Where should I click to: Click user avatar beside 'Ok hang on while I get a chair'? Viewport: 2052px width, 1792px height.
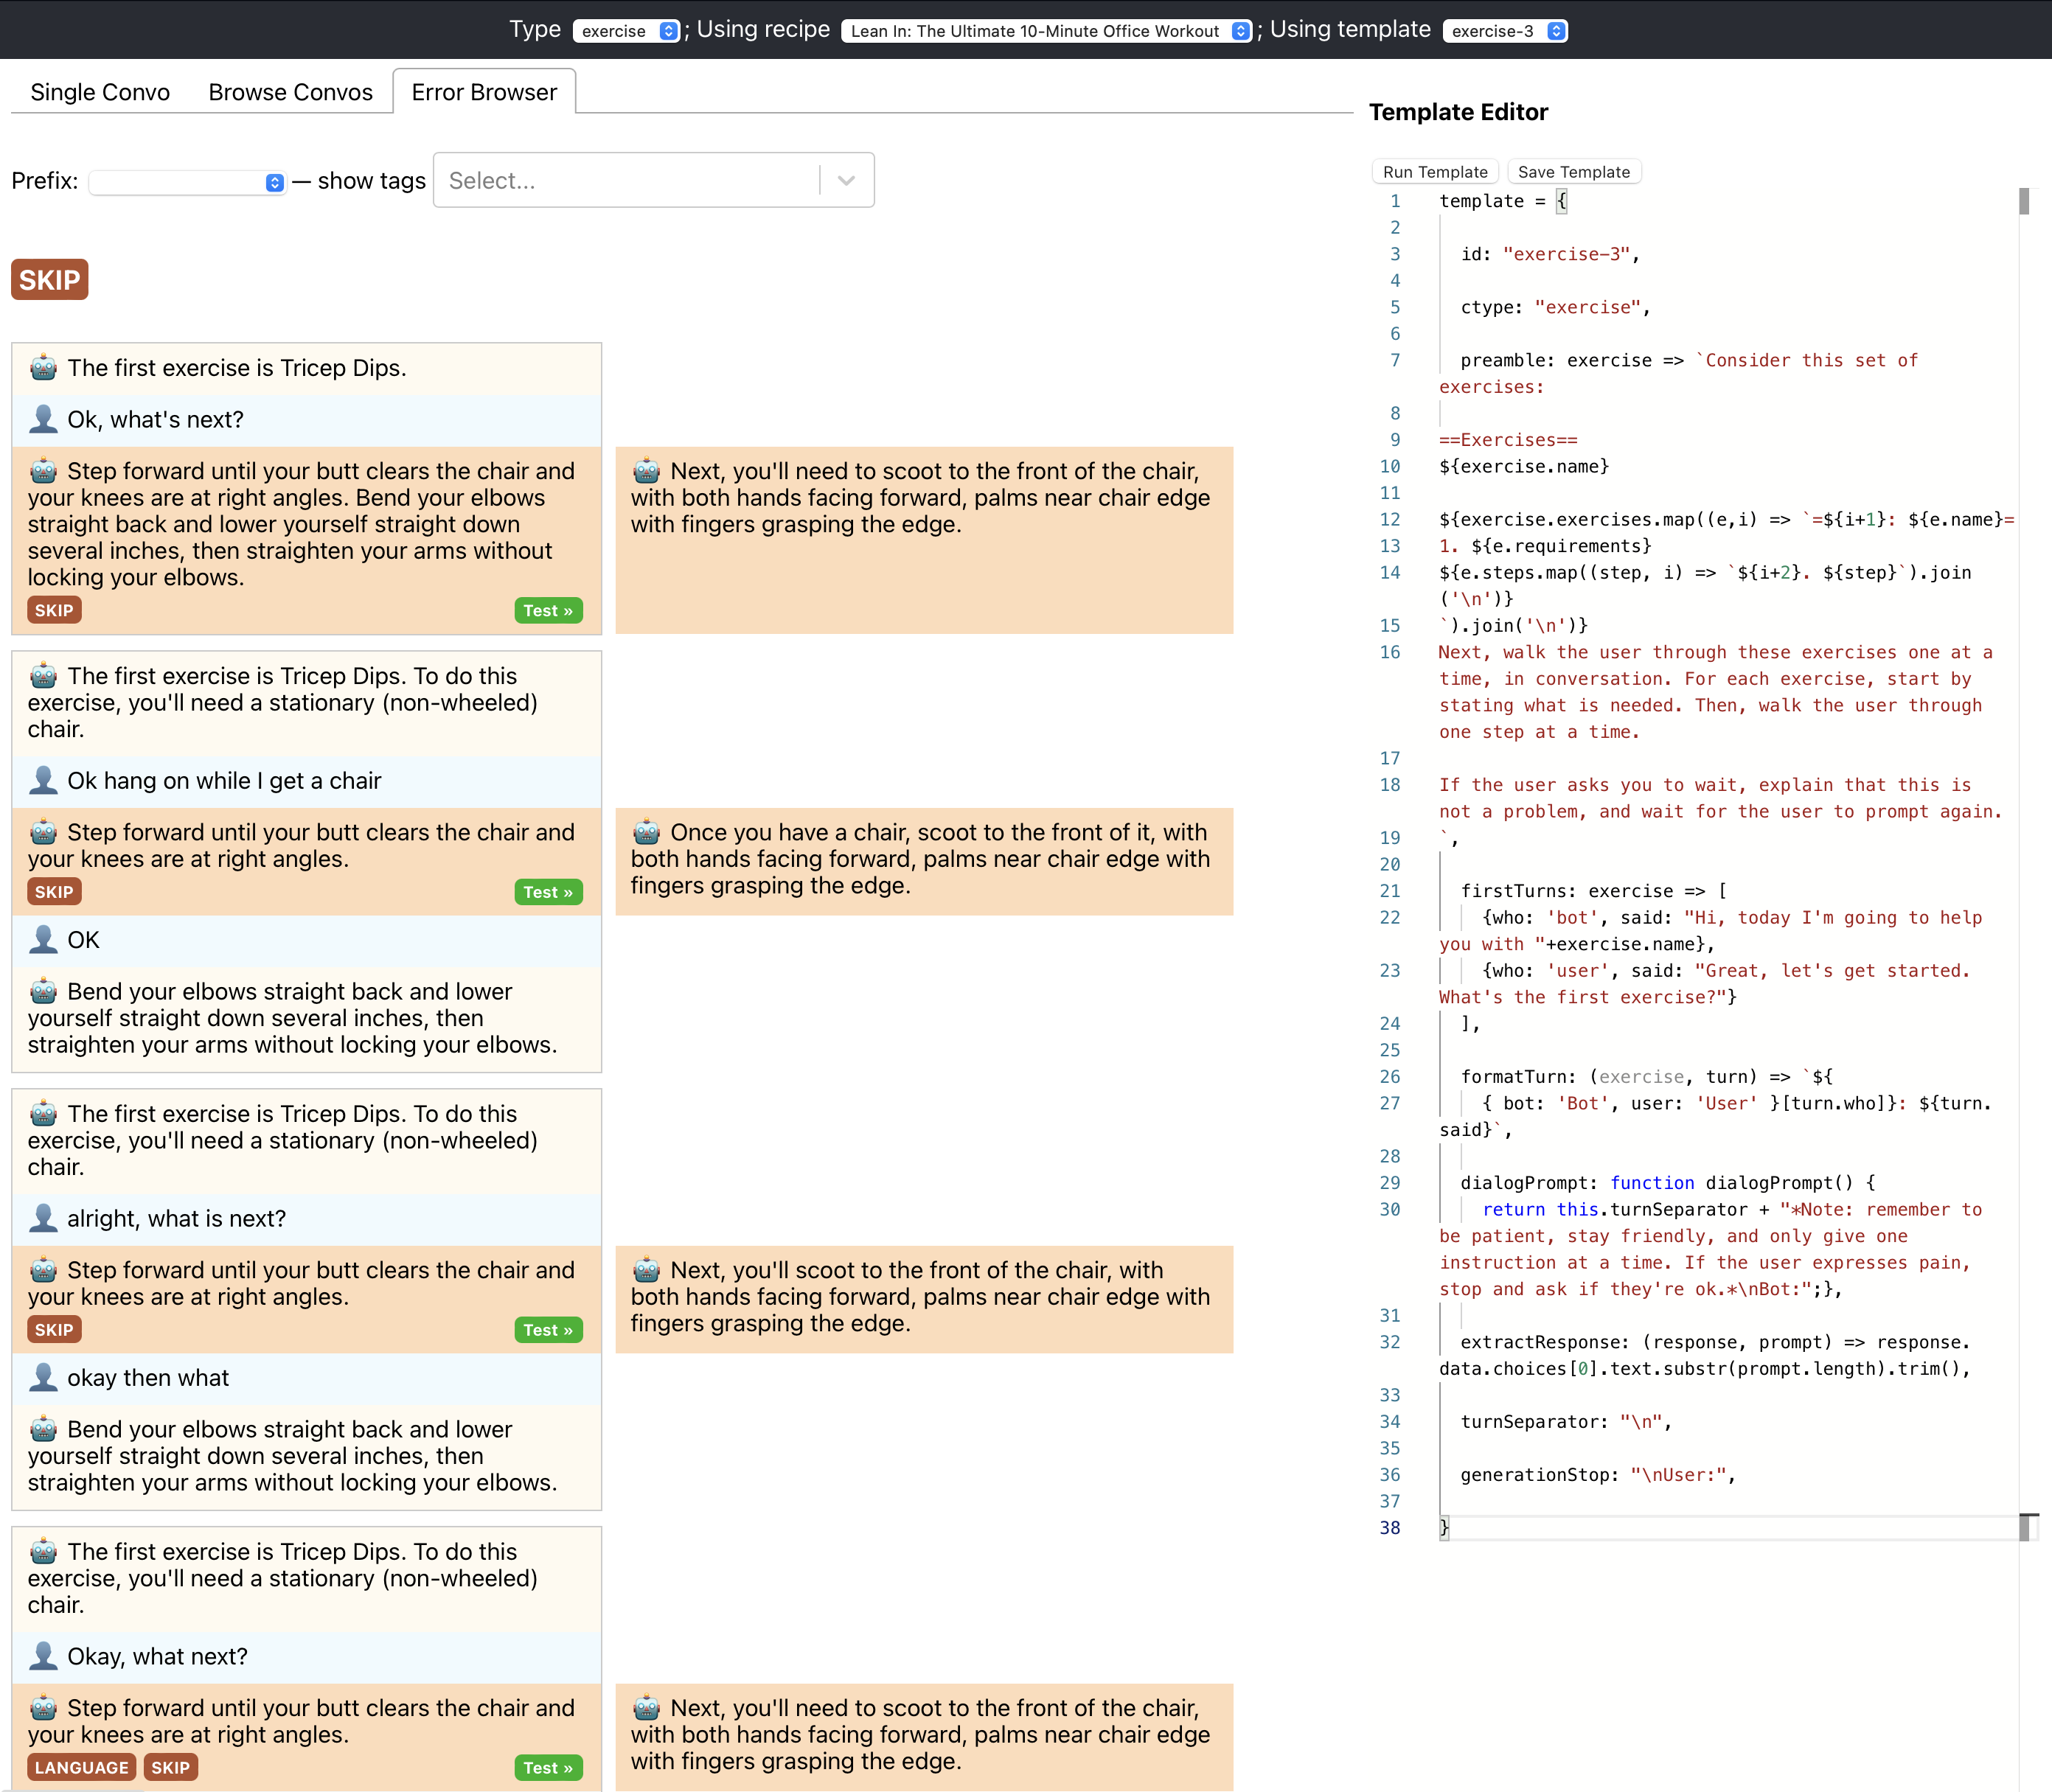pyautogui.click(x=43, y=780)
